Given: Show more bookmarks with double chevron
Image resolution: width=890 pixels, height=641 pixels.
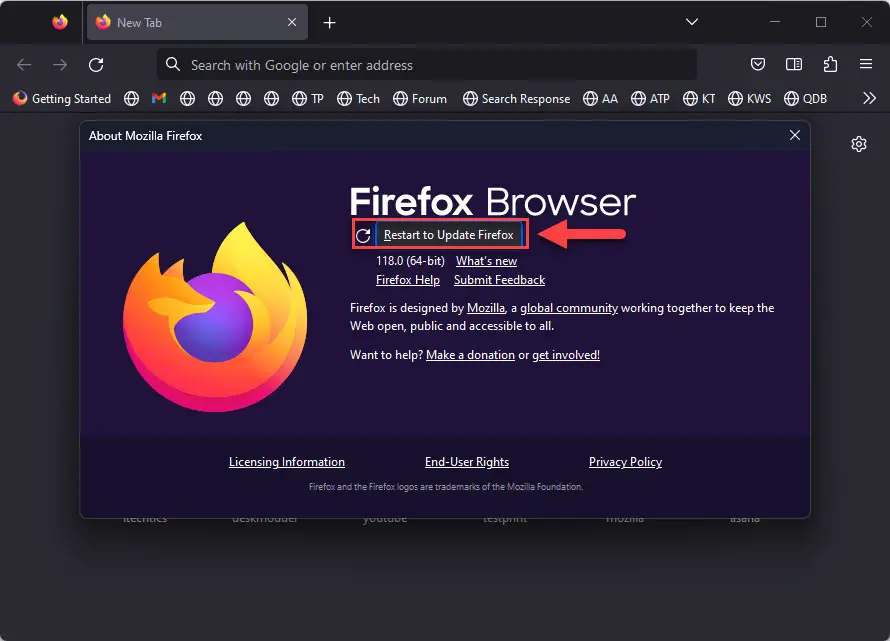Looking at the screenshot, I should (x=869, y=98).
